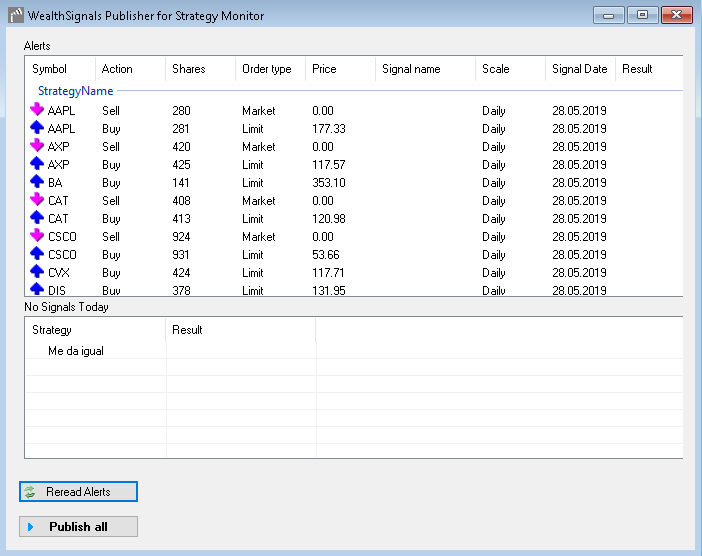The height and width of the screenshot is (556, 702).
Task: Click the pink sell arrow beside AAPL
Action: tap(38, 111)
